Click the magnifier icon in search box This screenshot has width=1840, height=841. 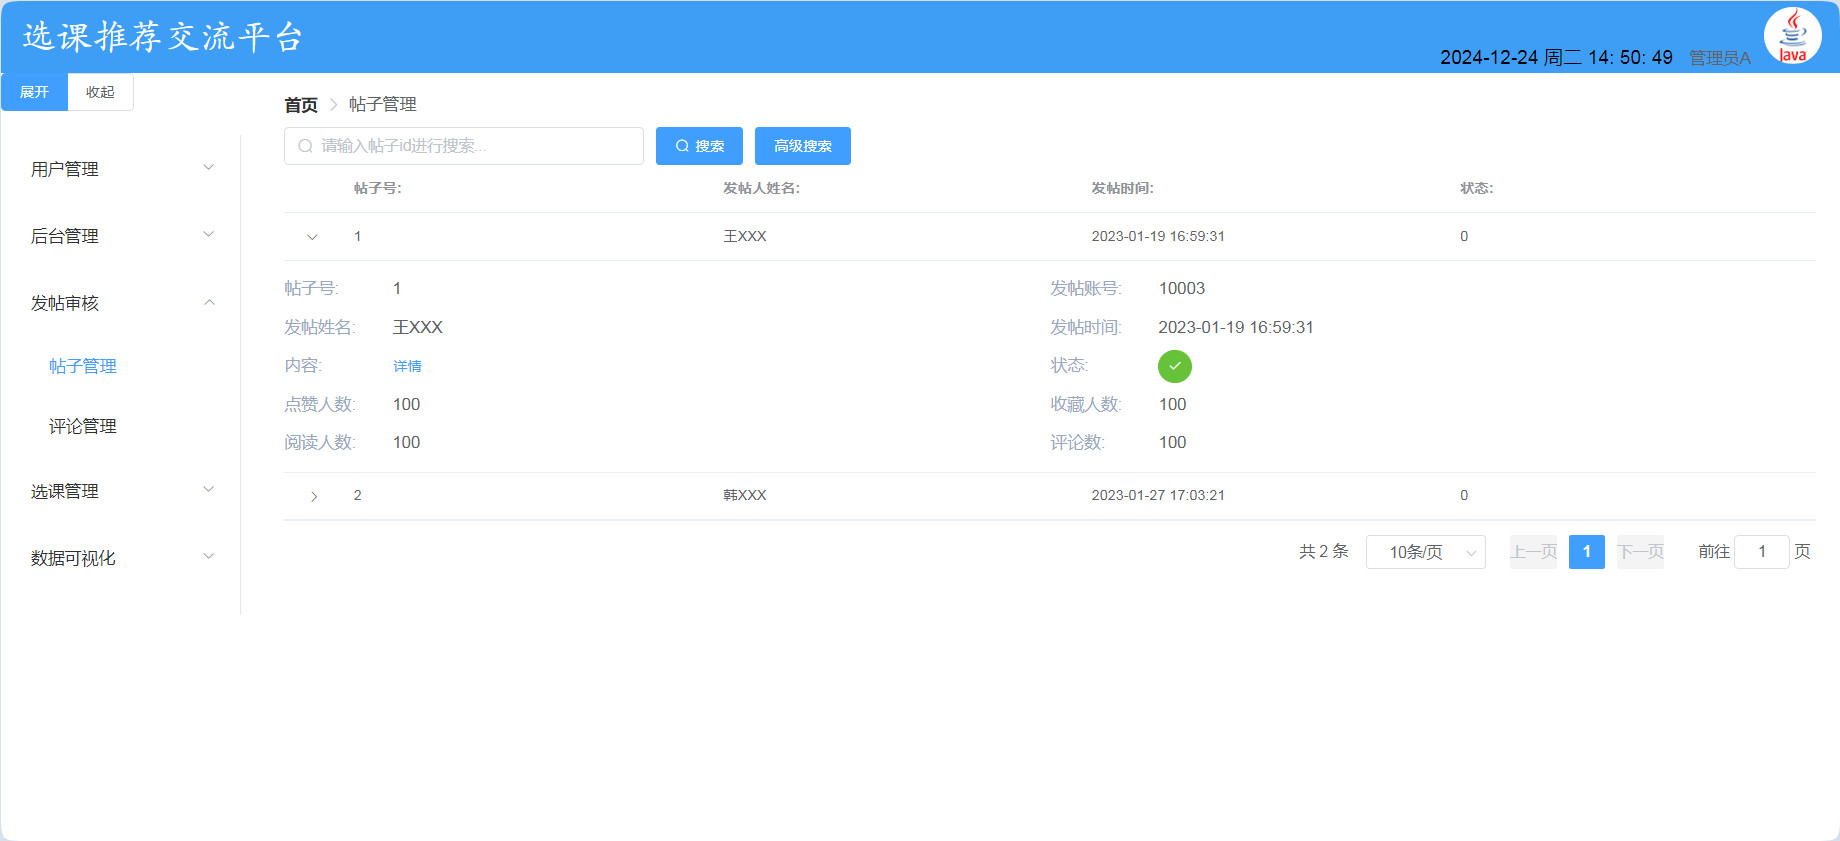click(x=306, y=146)
